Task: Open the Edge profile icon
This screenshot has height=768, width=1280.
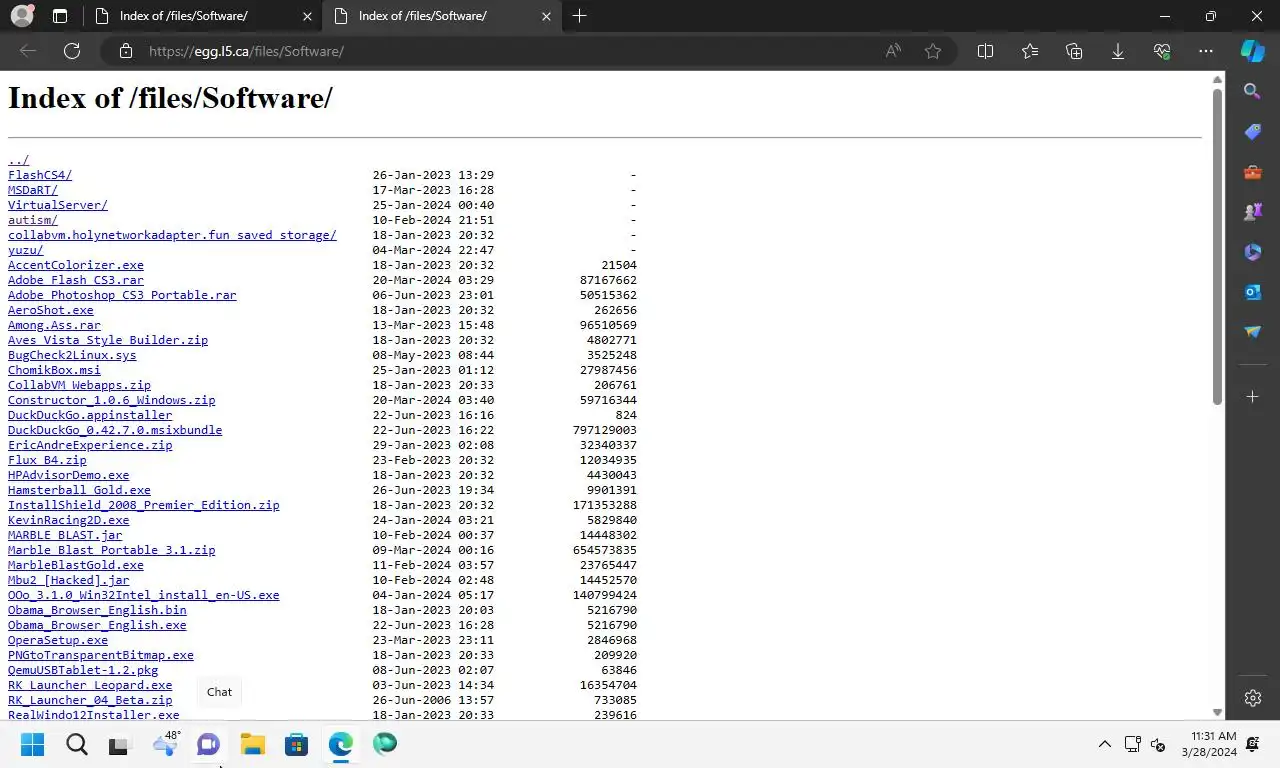Action: coord(22,16)
